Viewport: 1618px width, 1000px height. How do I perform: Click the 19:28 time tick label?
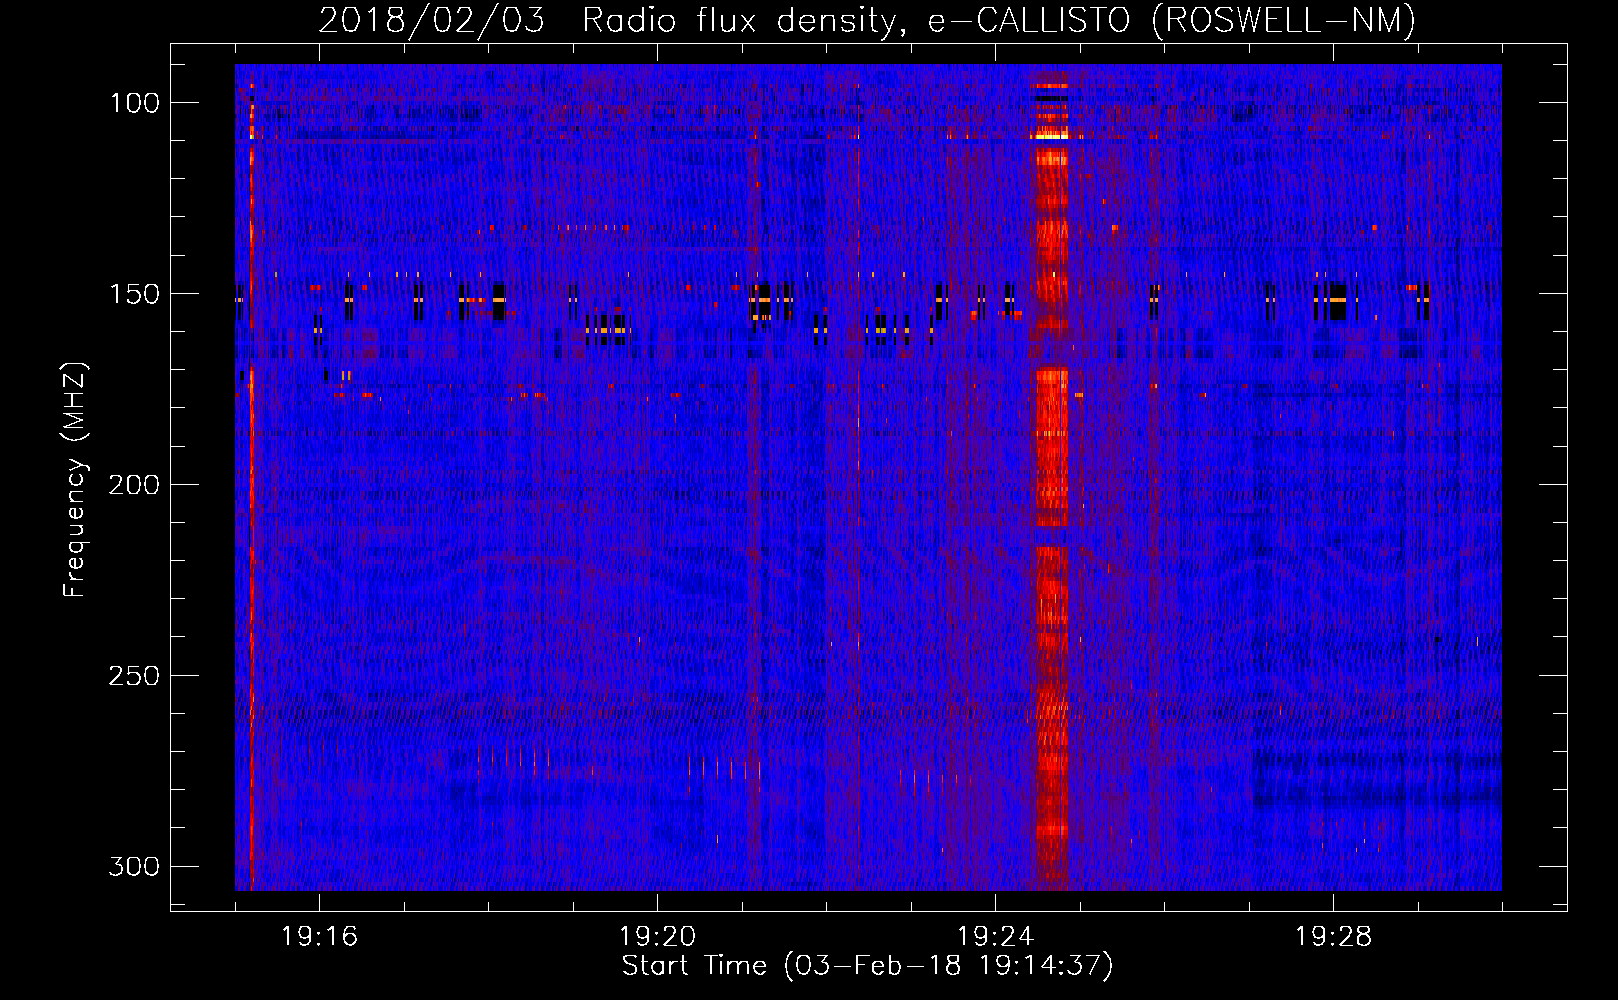(1333, 937)
